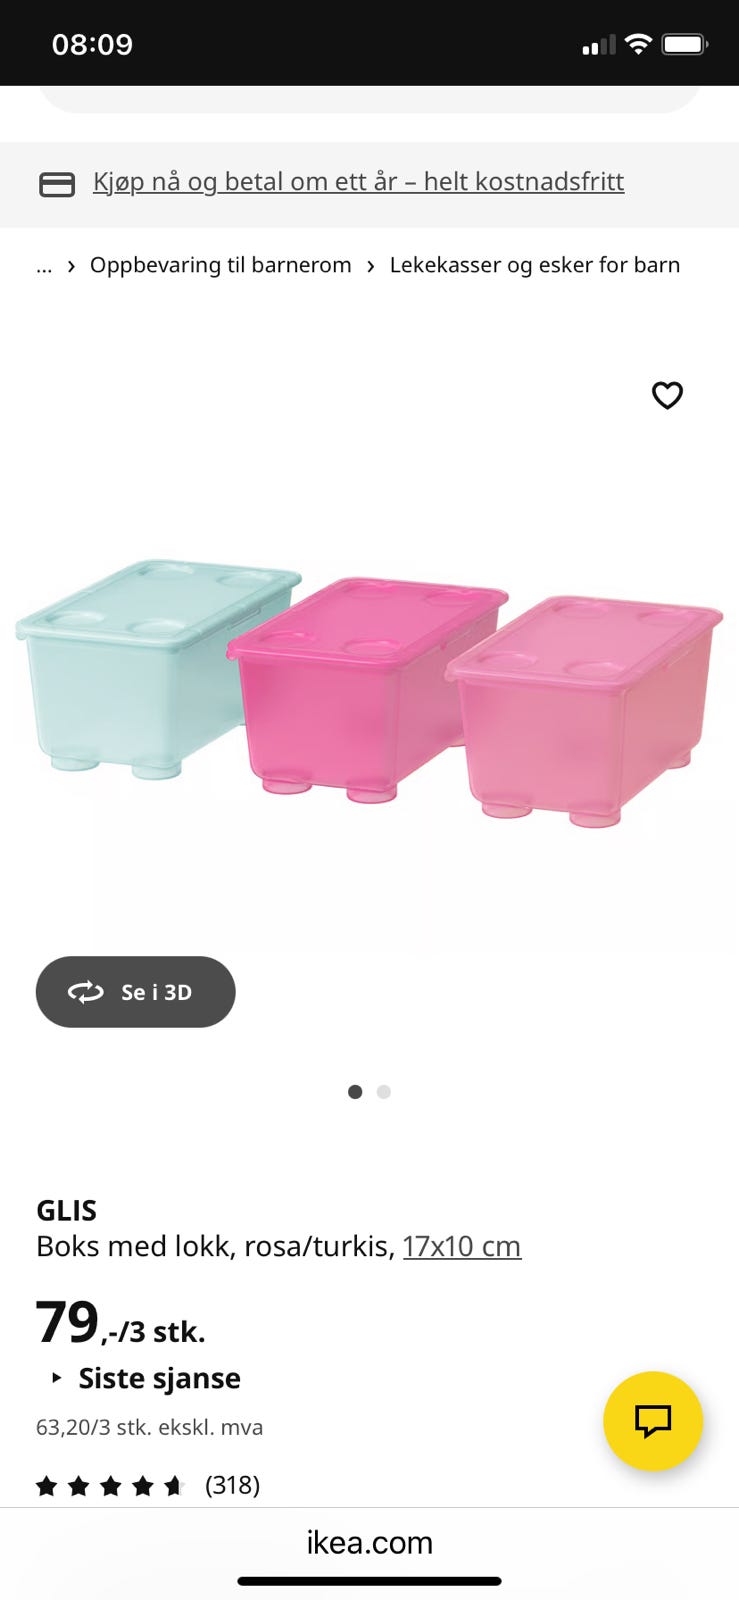Click the Se i 3D button

pos(136,991)
